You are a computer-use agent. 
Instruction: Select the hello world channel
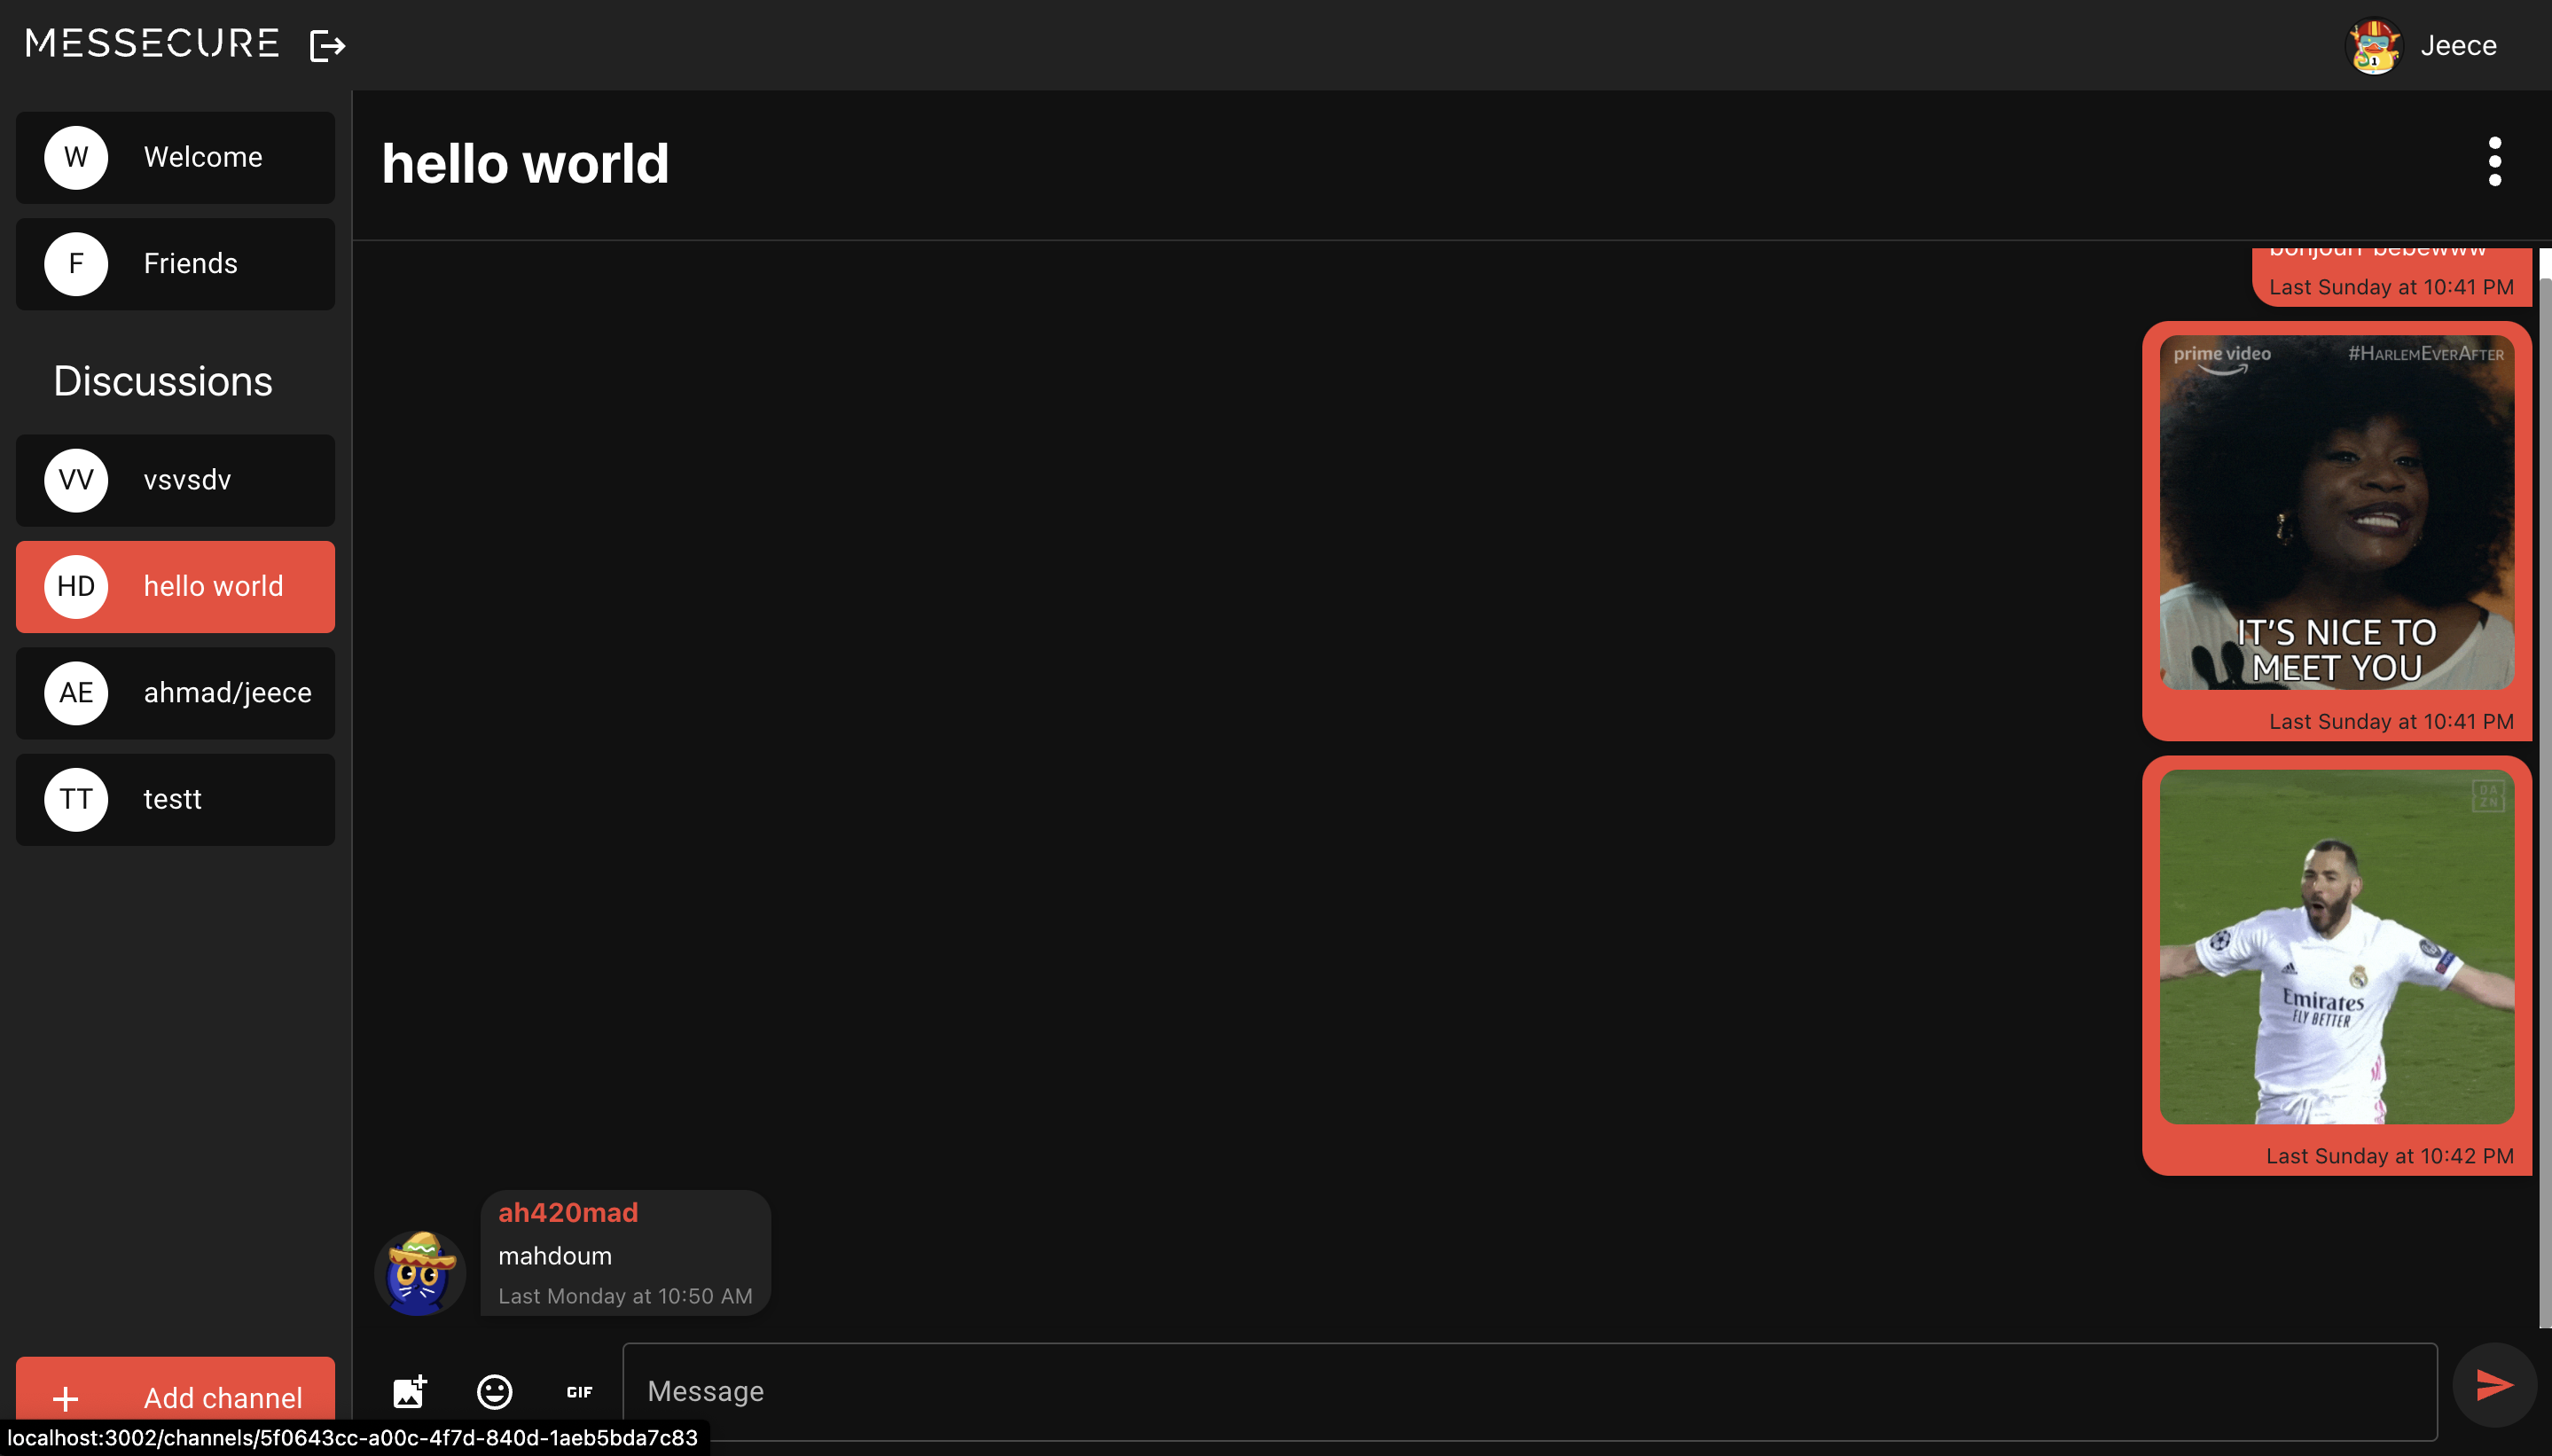(175, 587)
